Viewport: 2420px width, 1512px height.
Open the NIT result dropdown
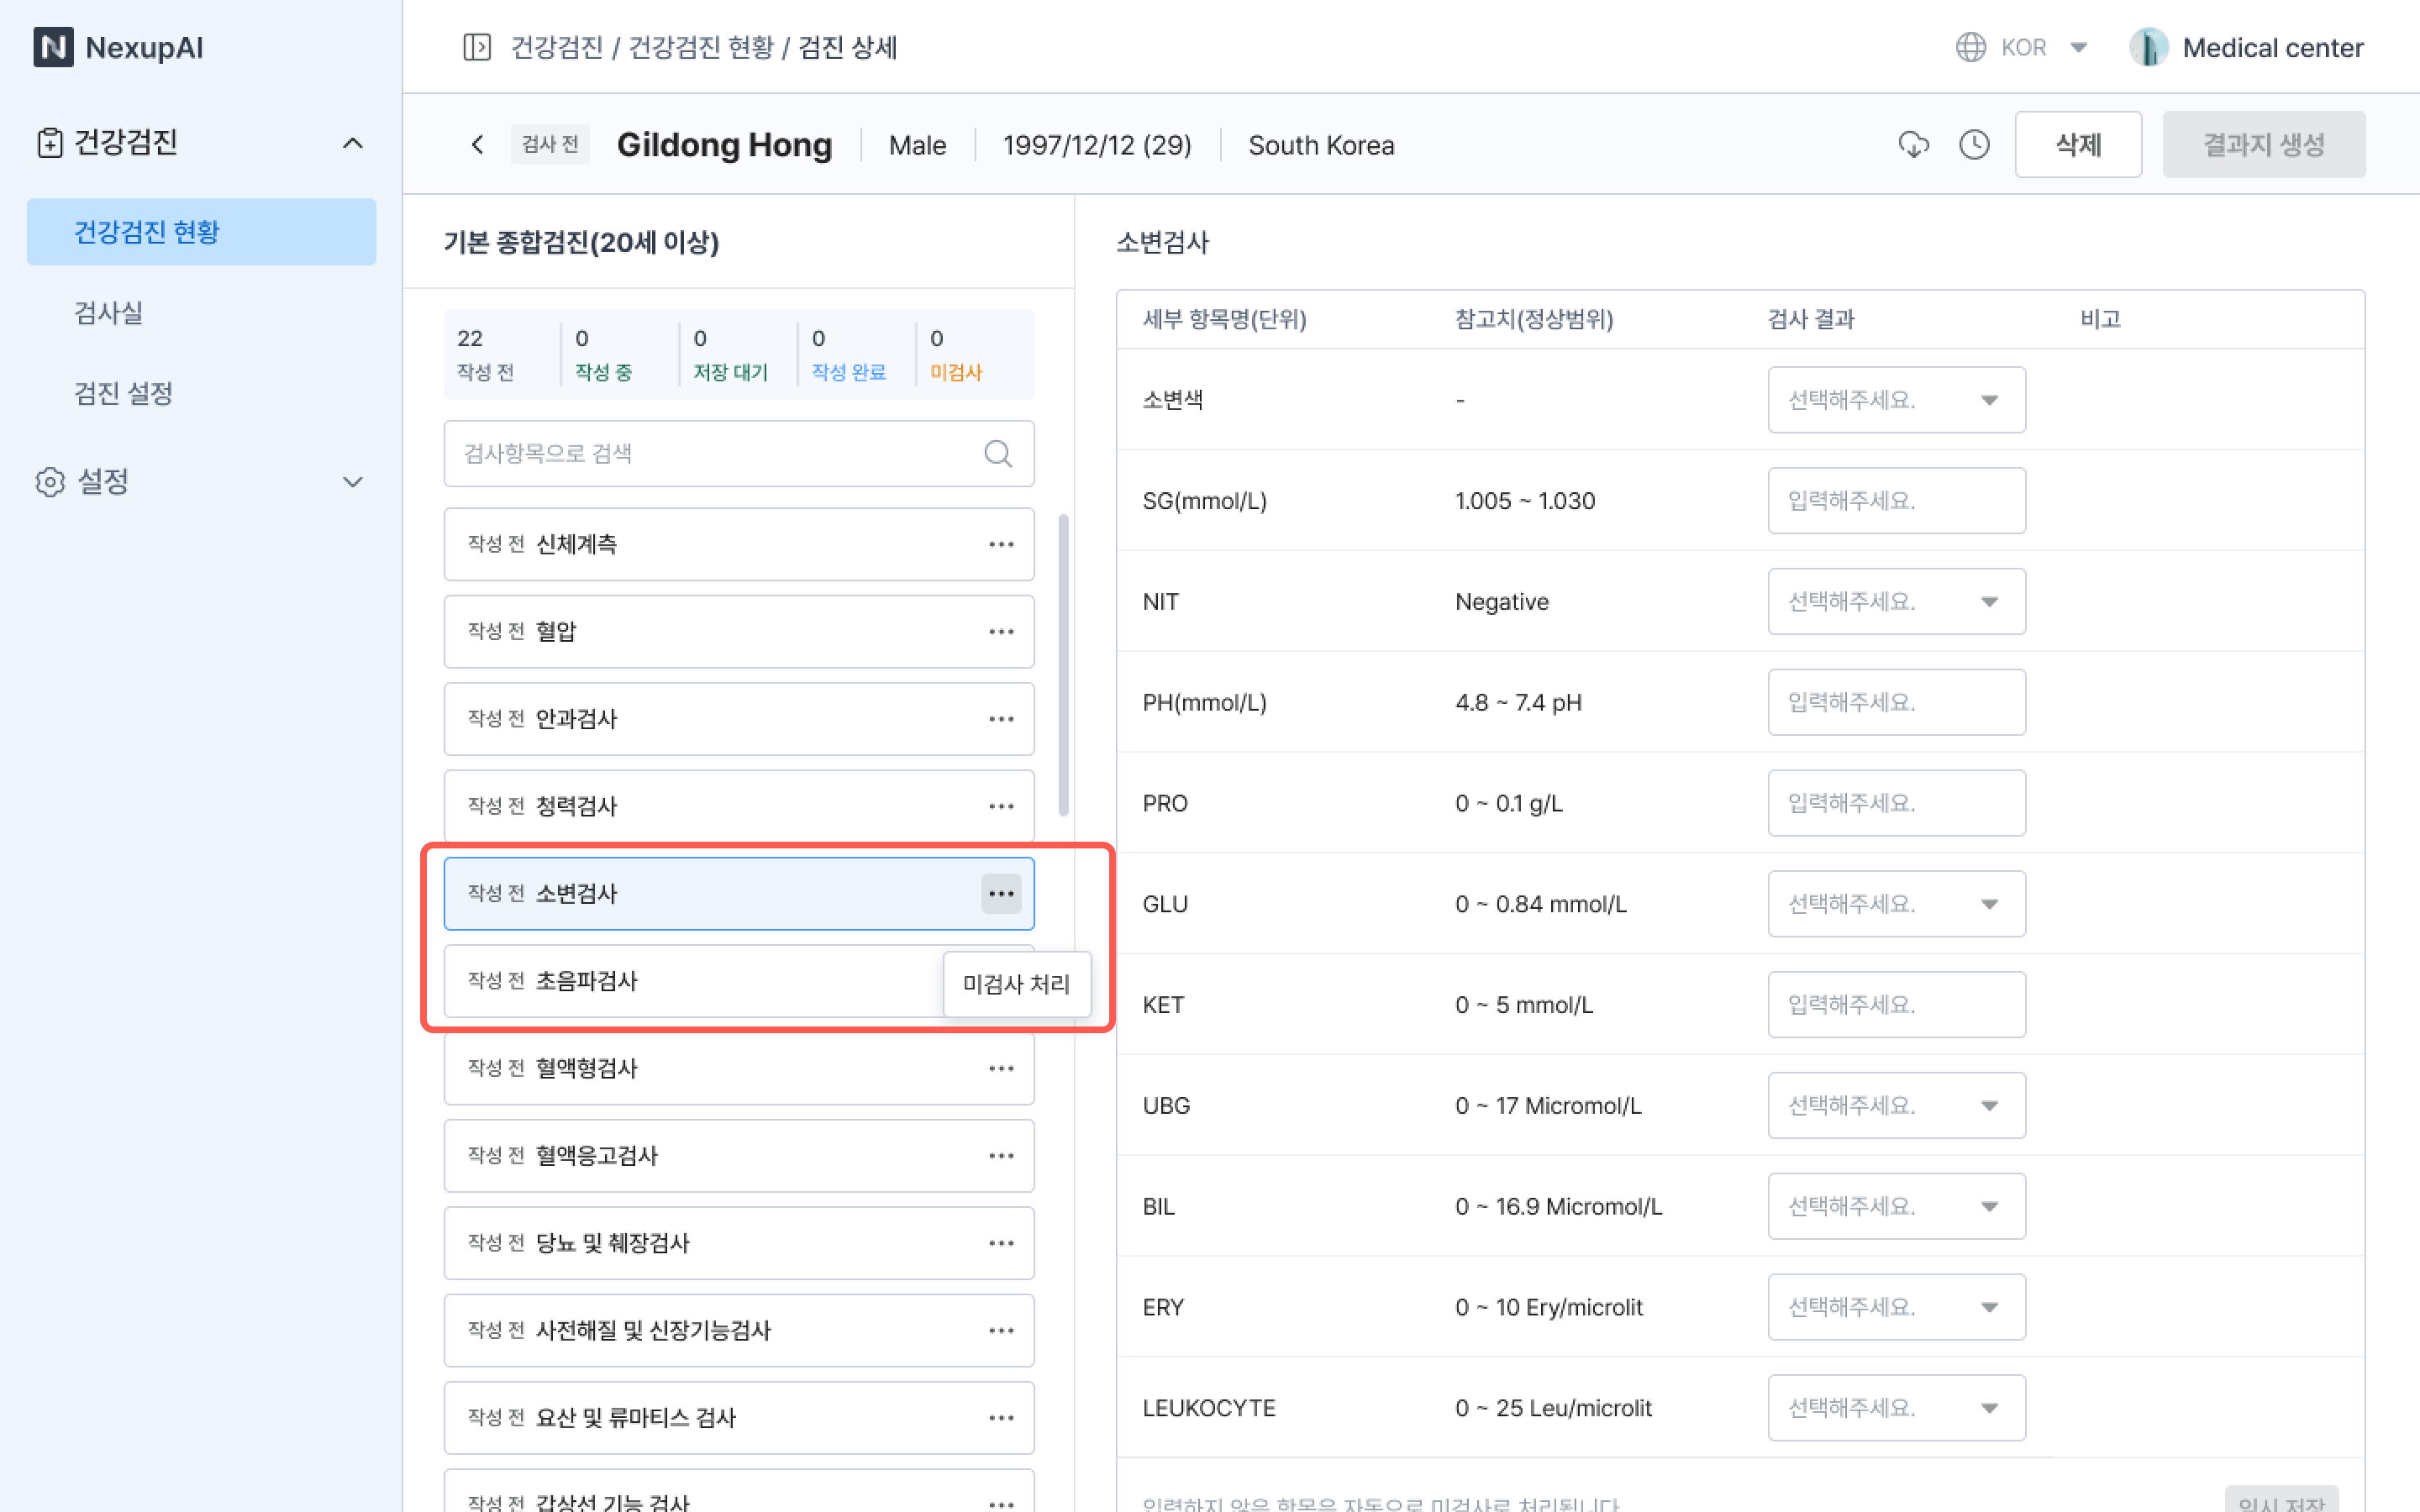[1896, 602]
